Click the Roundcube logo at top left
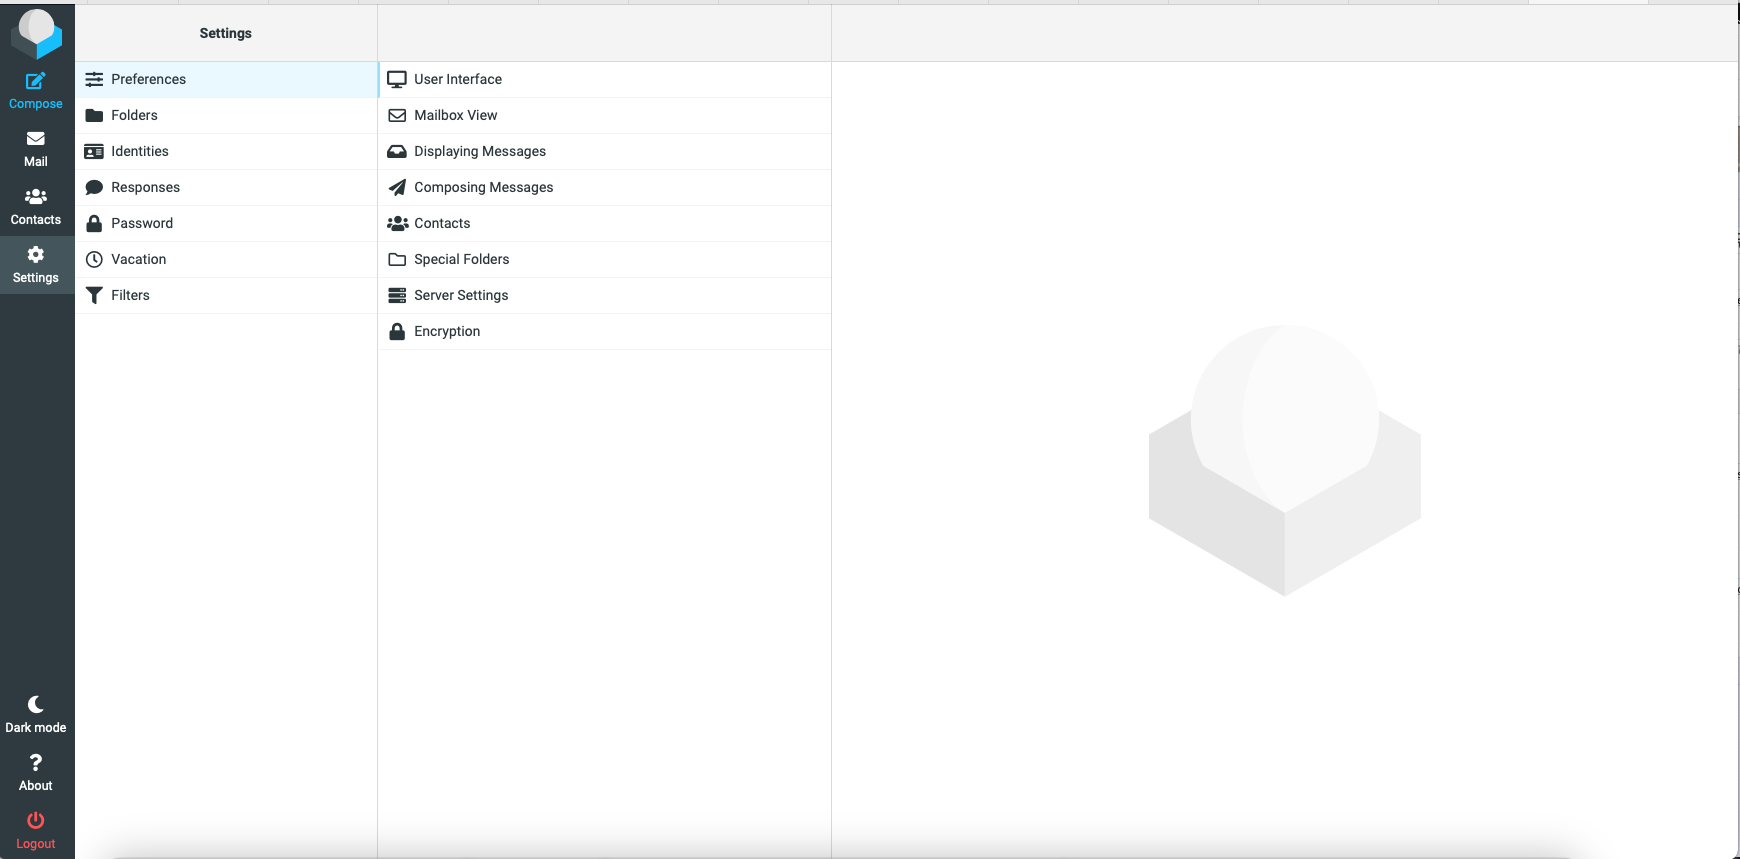 click(36, 34)
